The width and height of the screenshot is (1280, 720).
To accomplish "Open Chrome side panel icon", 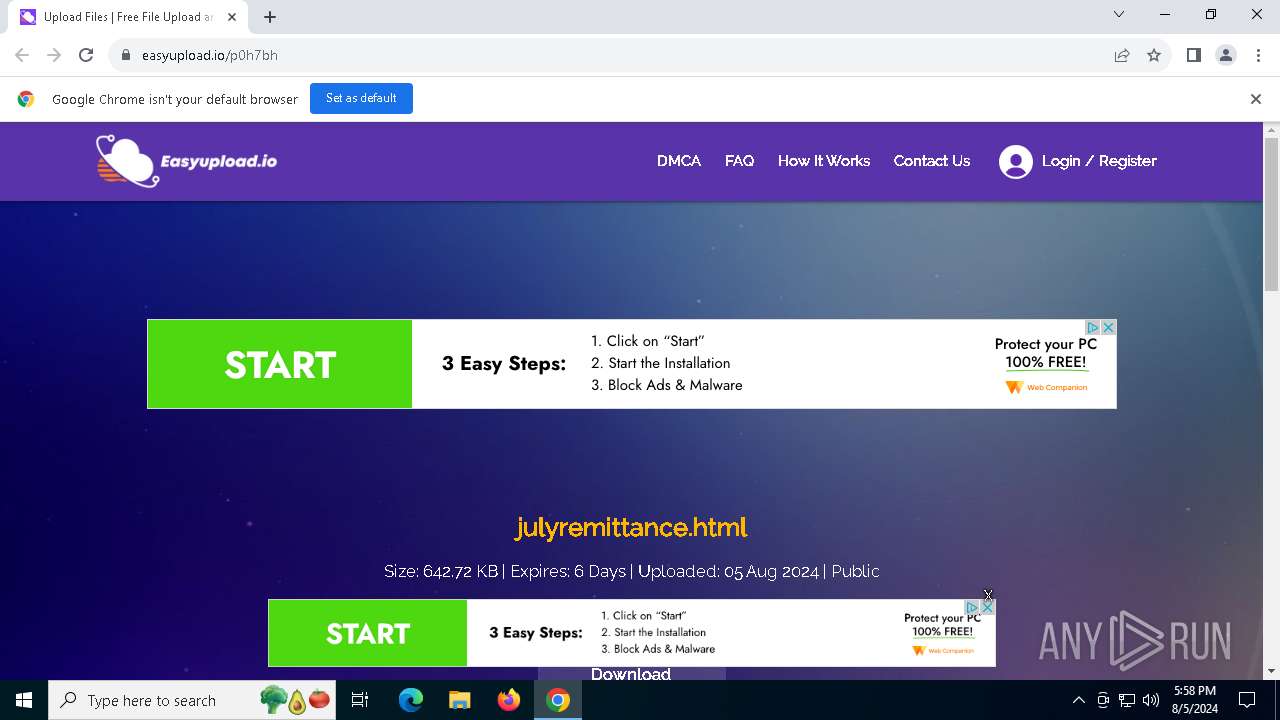I will 1193,56.
